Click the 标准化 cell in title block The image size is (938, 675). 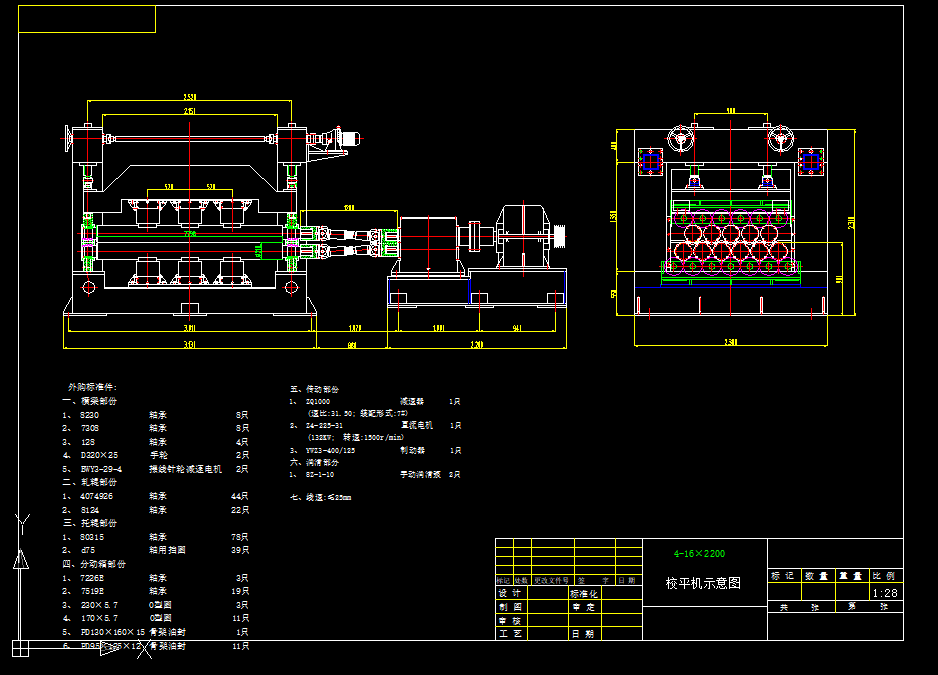(583, 593)
